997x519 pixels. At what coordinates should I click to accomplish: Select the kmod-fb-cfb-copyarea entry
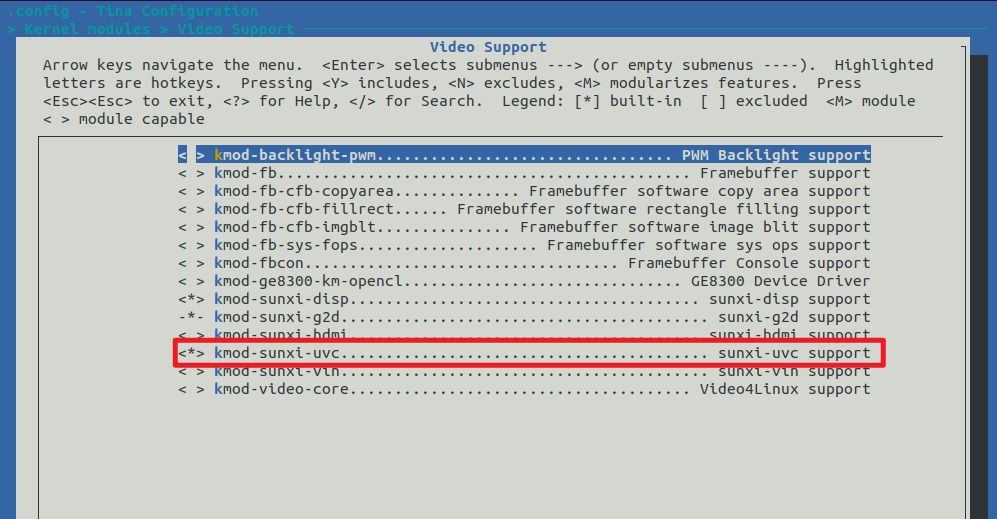(541, 191)
